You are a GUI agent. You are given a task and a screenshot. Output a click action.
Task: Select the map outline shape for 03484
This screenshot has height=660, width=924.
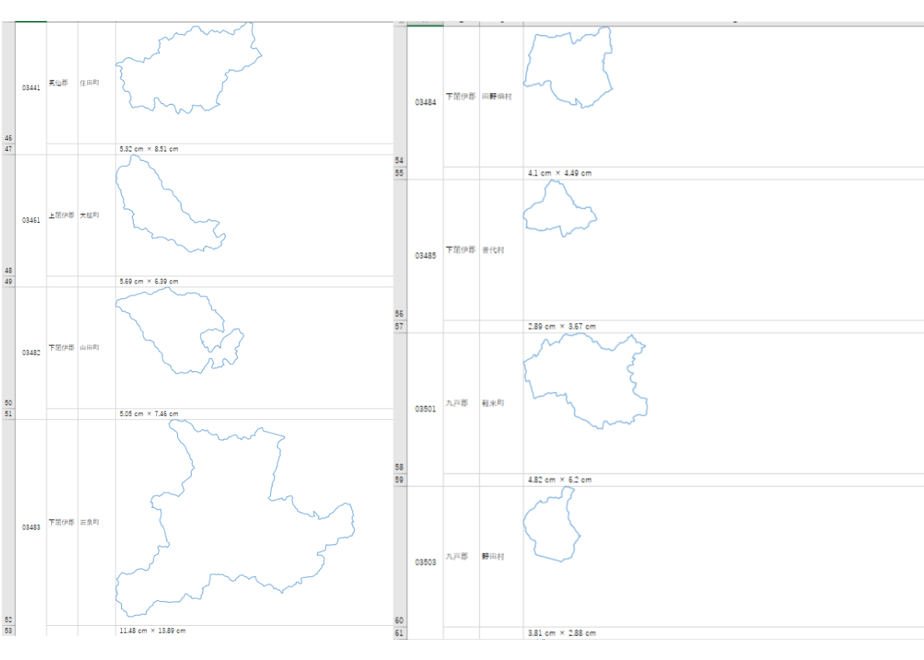click(568, 67)
